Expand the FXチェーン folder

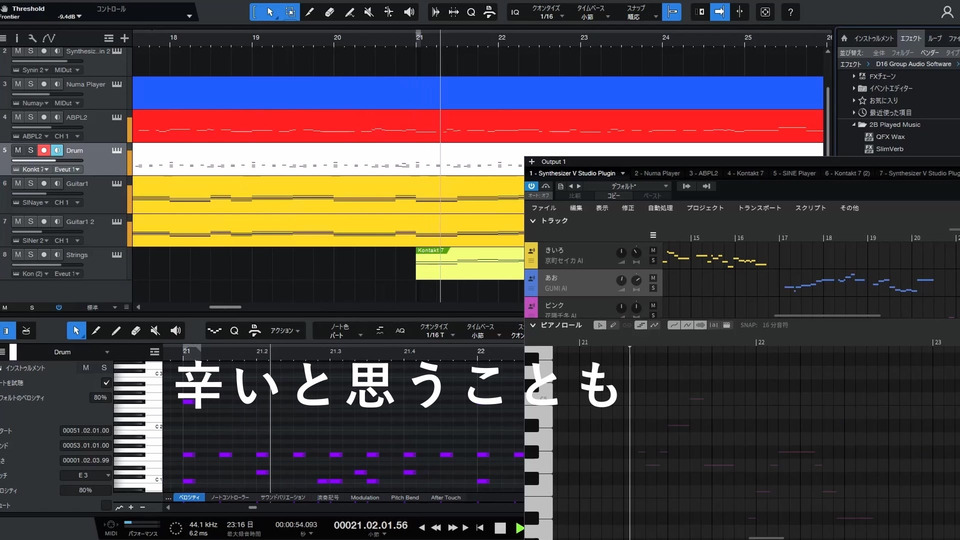[854, 76]
